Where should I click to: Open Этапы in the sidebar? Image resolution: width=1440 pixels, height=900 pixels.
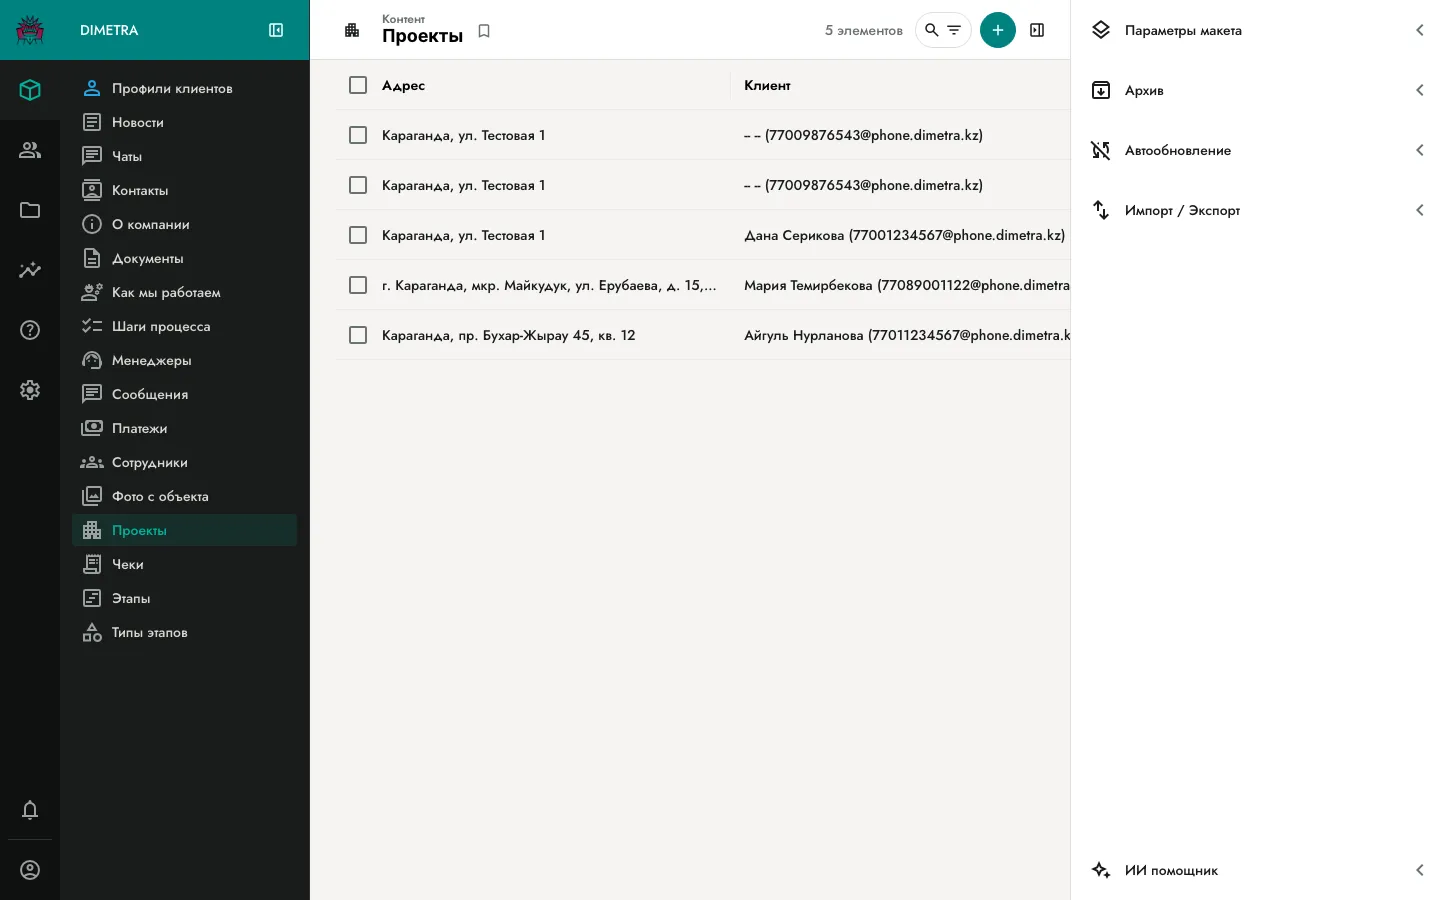coord(185,598)
